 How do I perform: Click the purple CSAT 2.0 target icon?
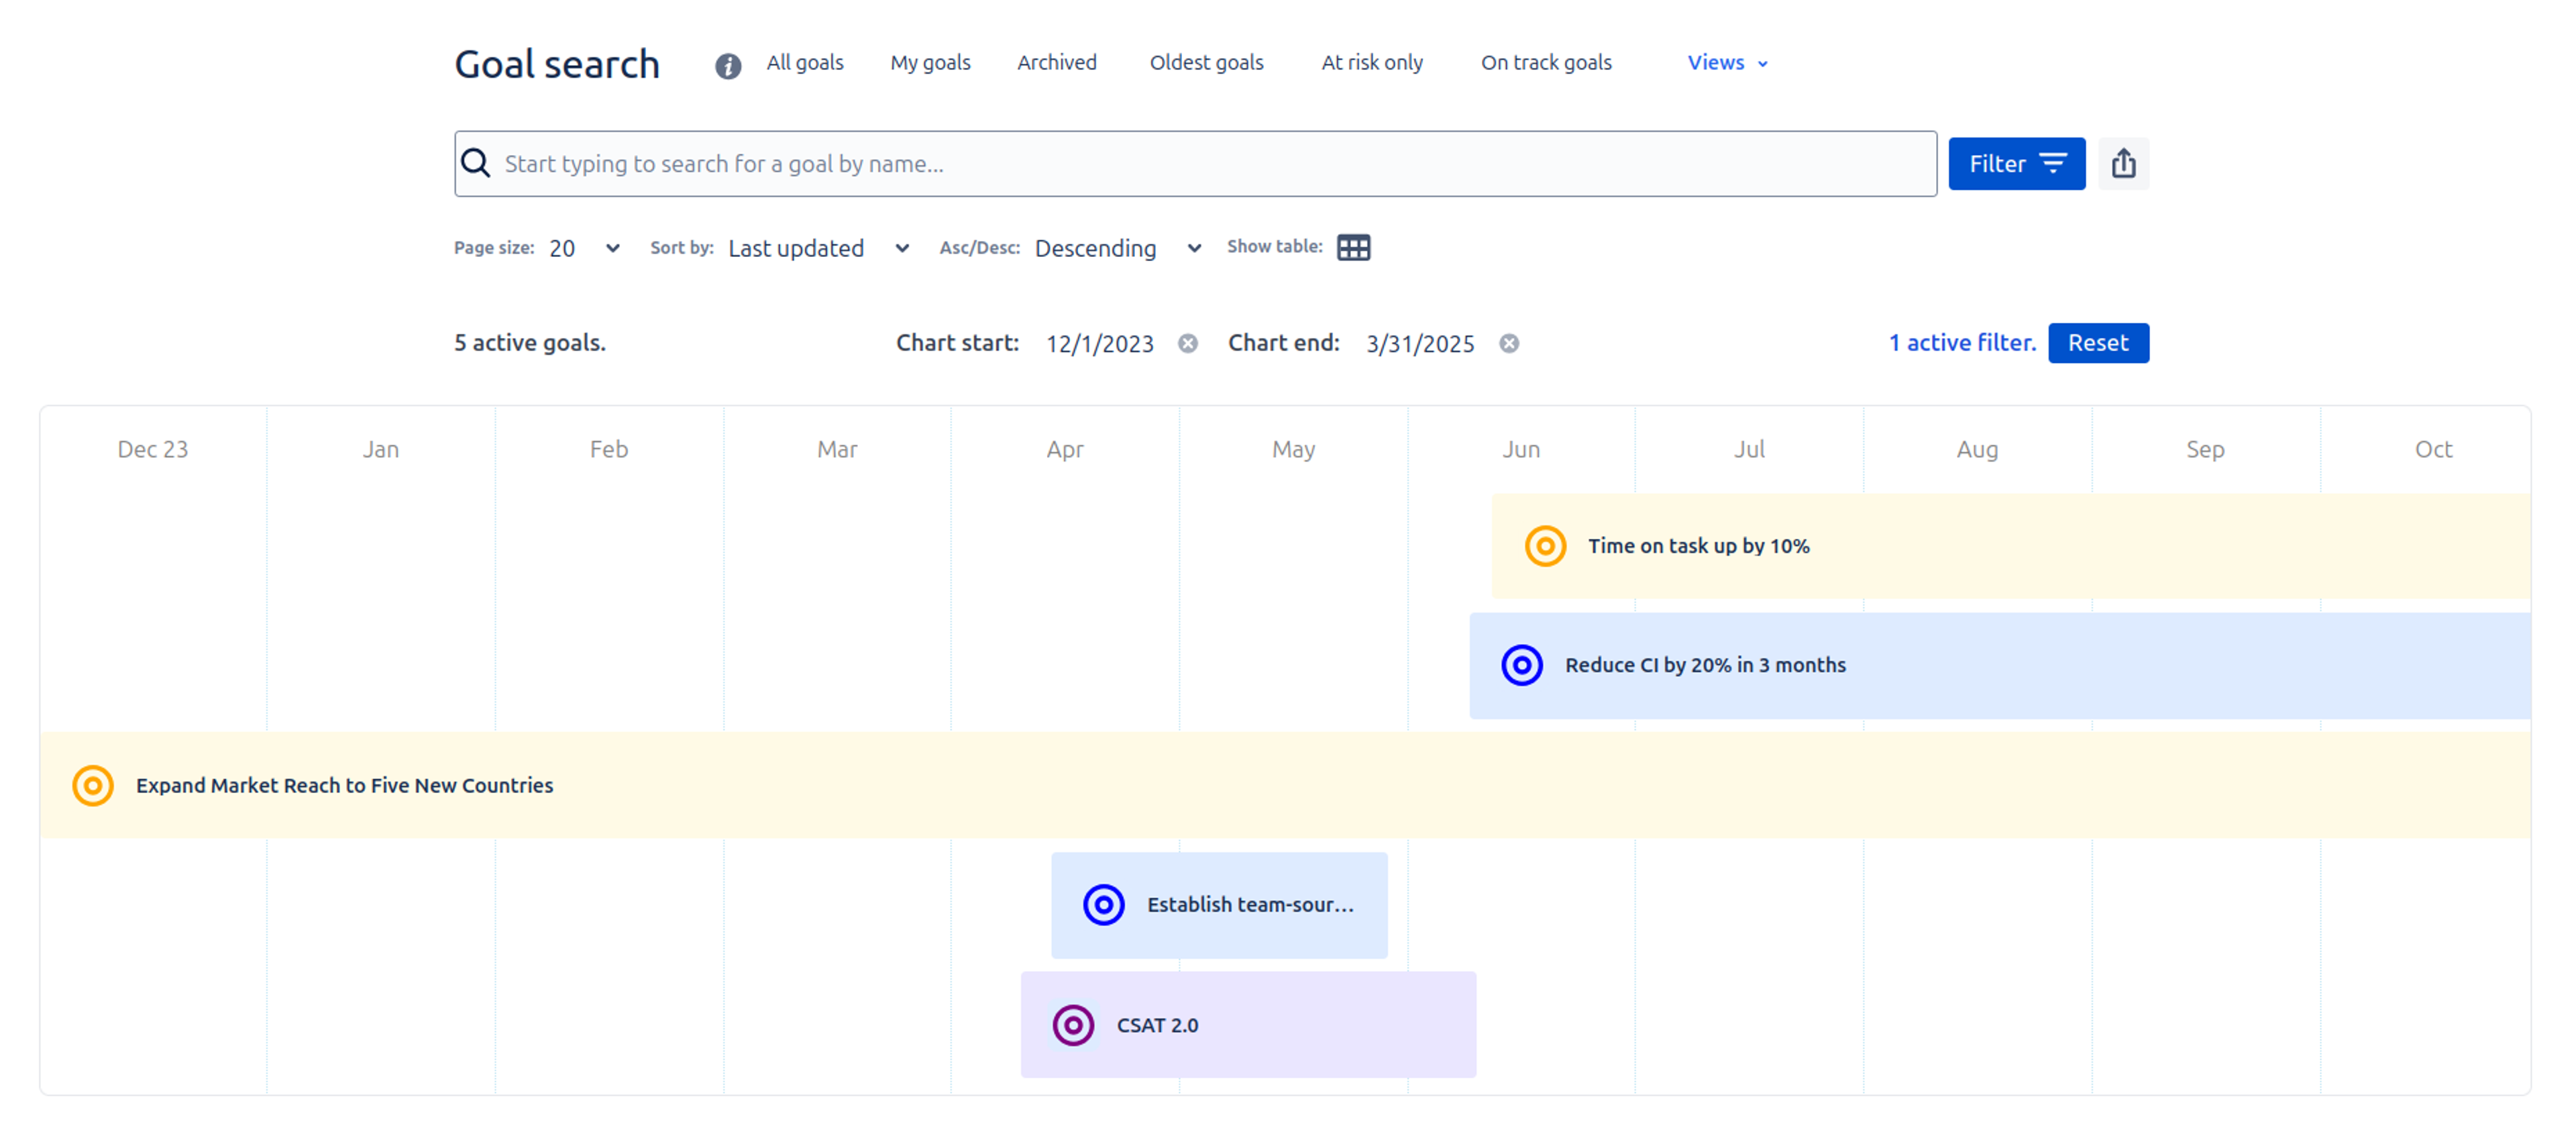[1072, 1025]
